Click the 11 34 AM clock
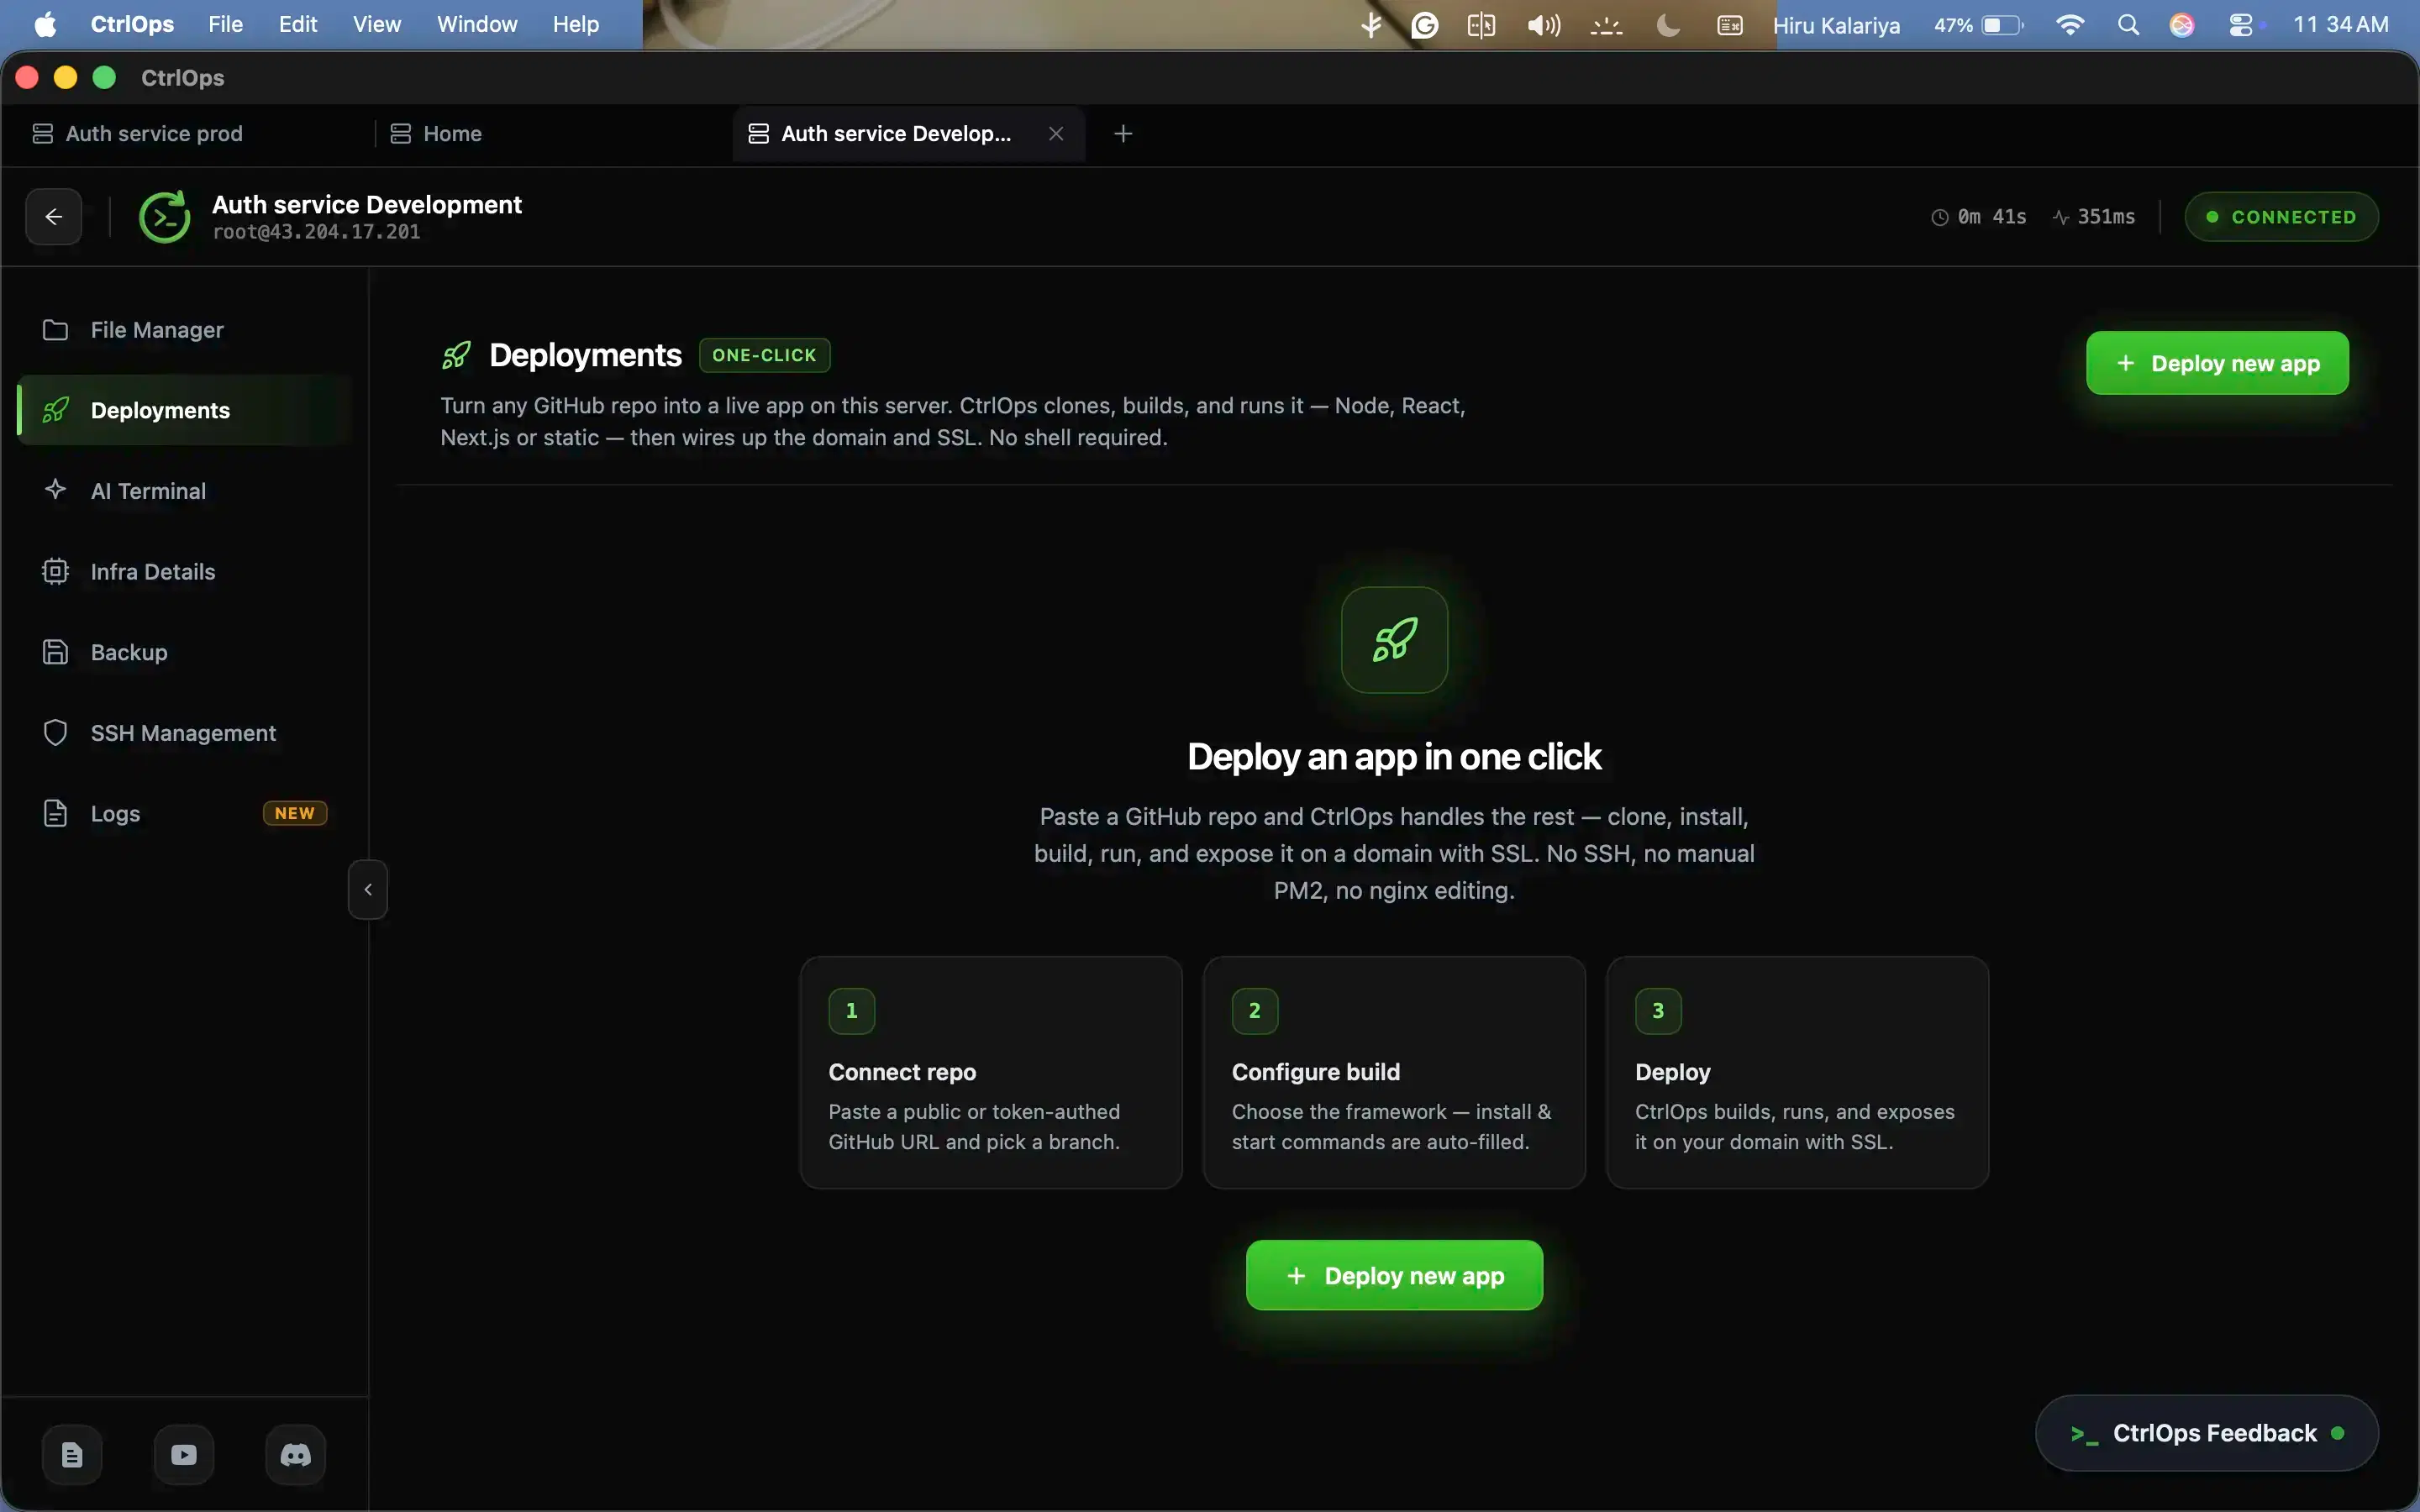 (2340, 24)
